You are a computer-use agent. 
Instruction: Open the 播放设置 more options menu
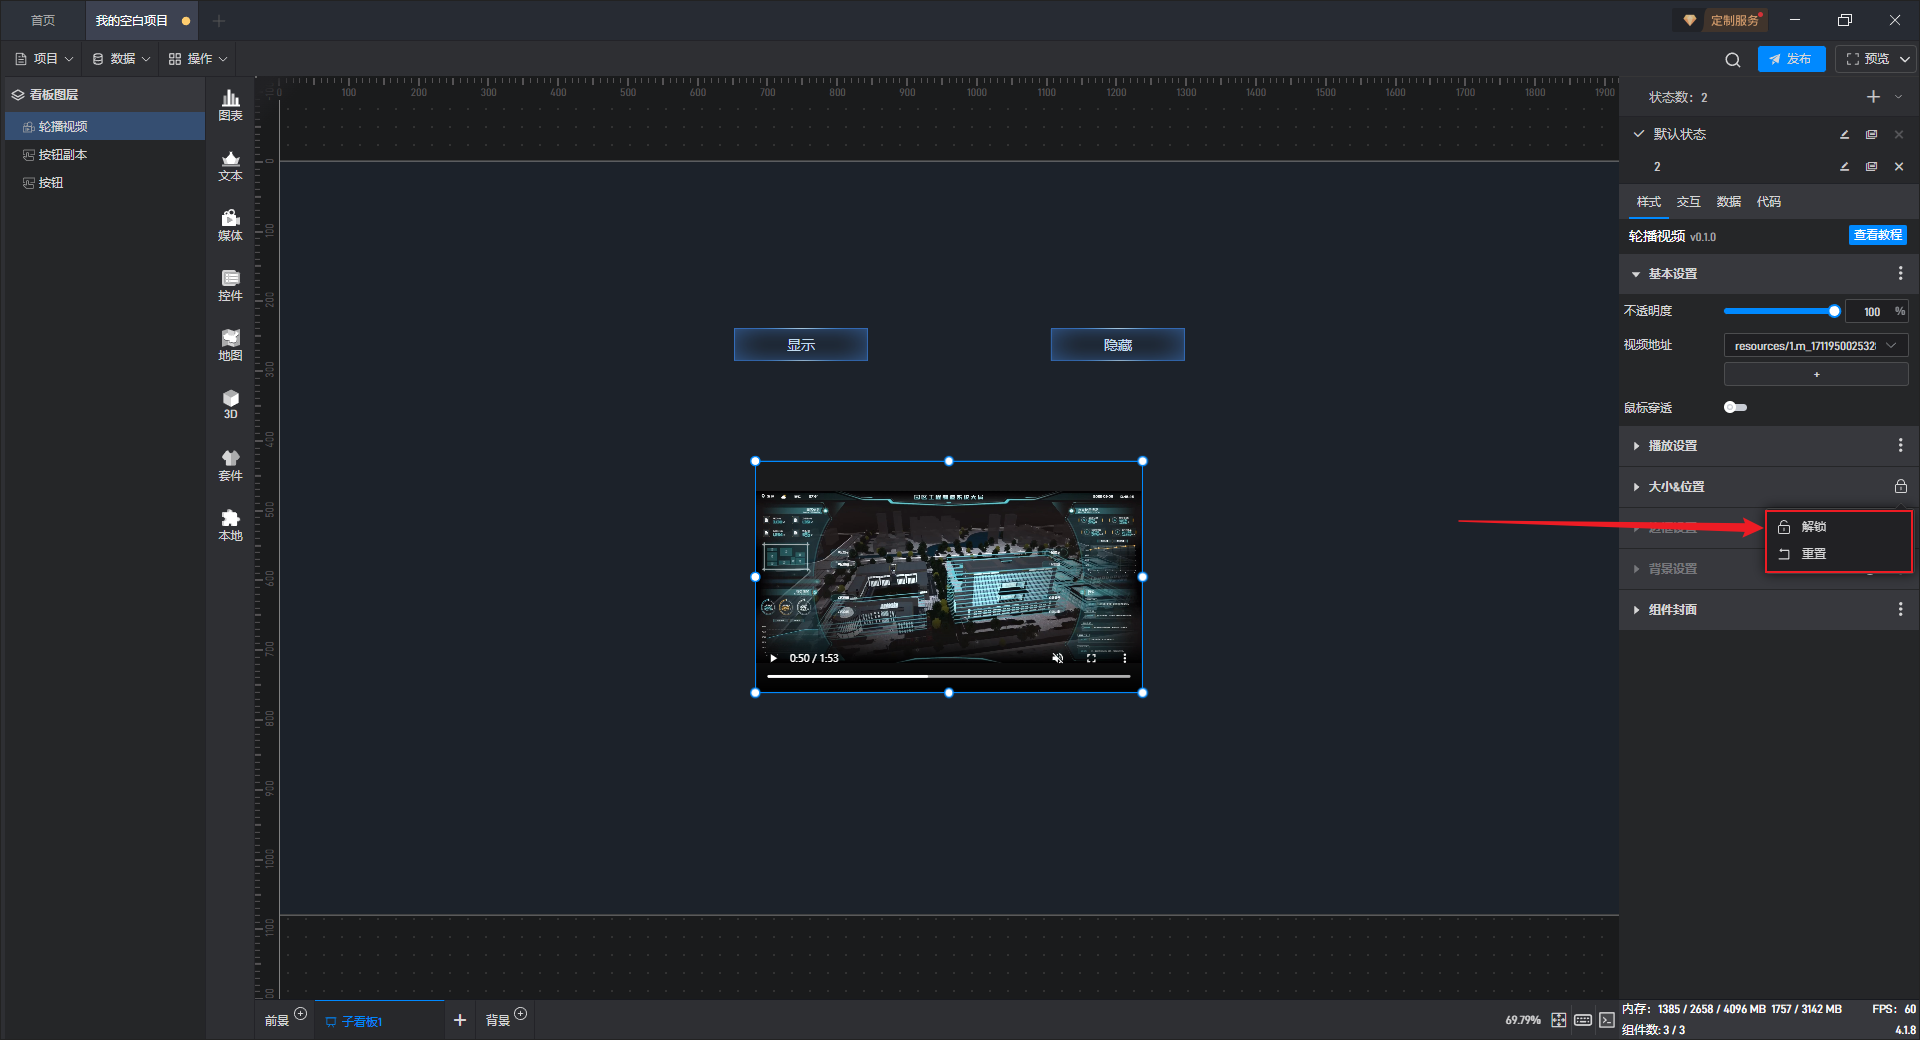(1901, 446)
